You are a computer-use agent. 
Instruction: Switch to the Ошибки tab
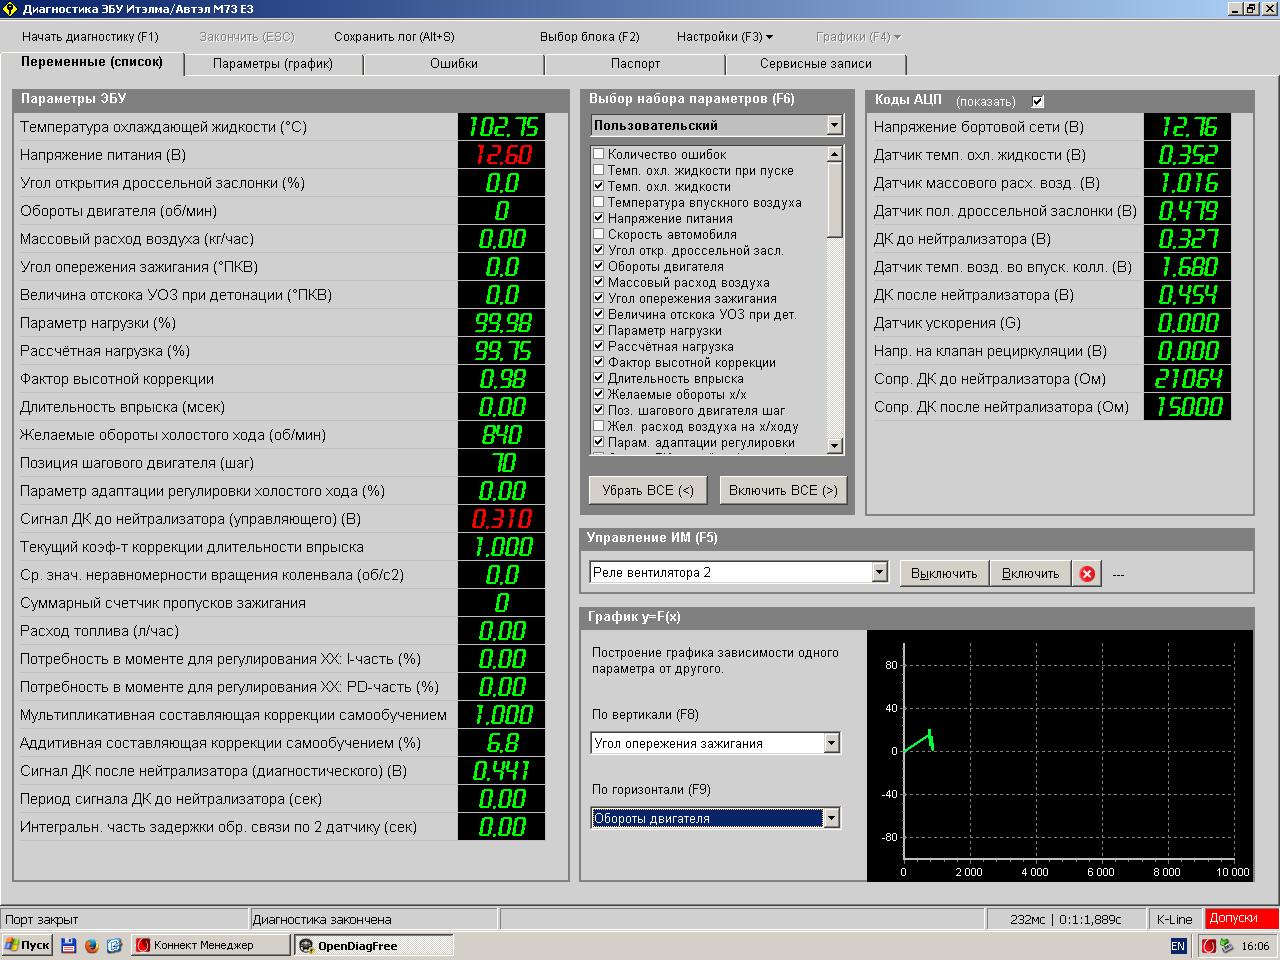pyautogui.click(x=454, y=64)
